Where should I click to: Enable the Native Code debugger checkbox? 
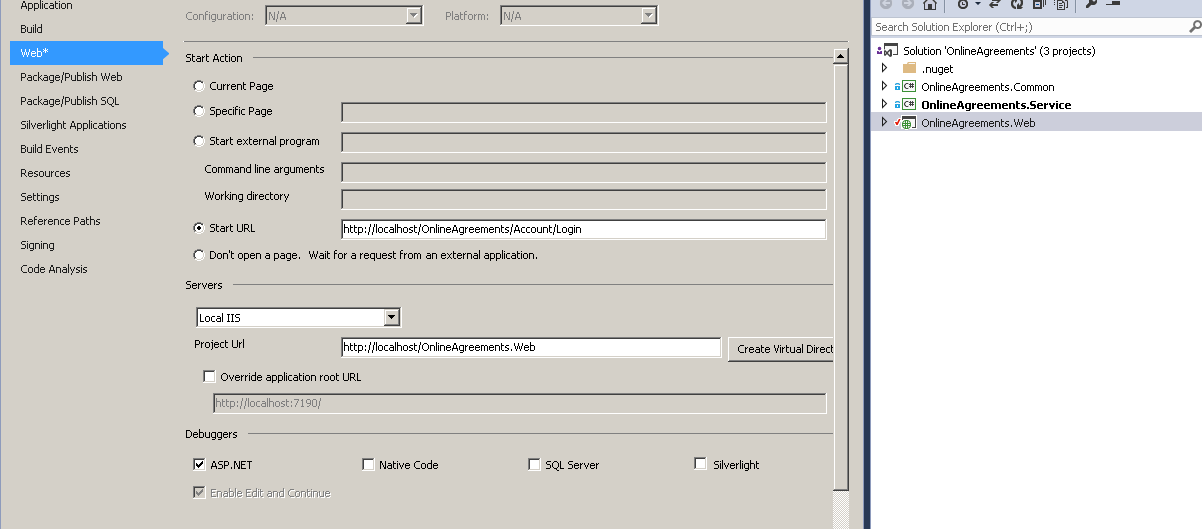(x=368, y=464)
